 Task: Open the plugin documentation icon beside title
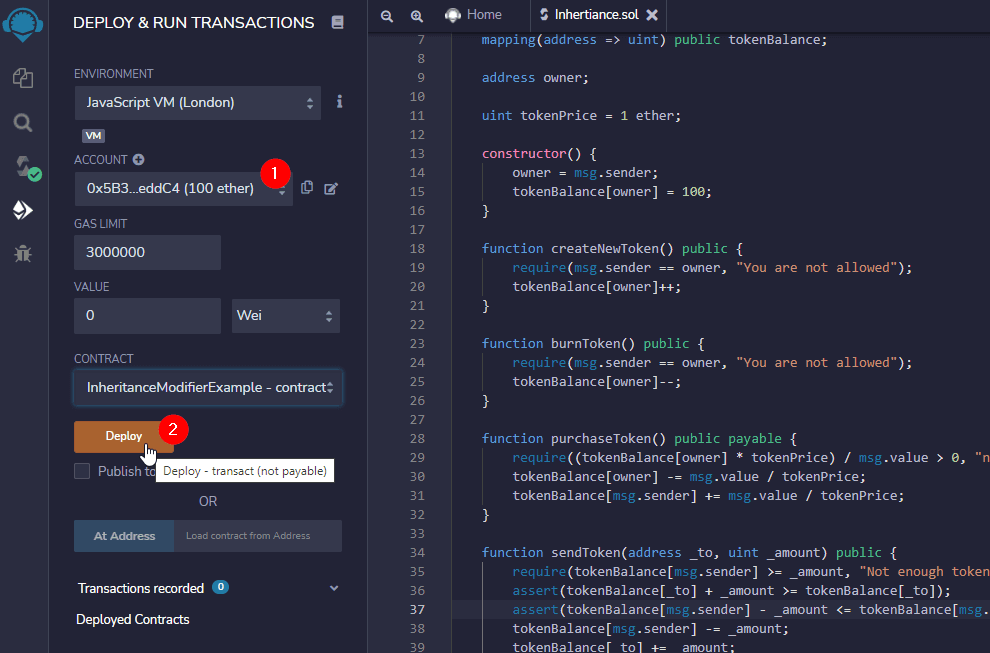pyautogui.click(x=338, y=23)
